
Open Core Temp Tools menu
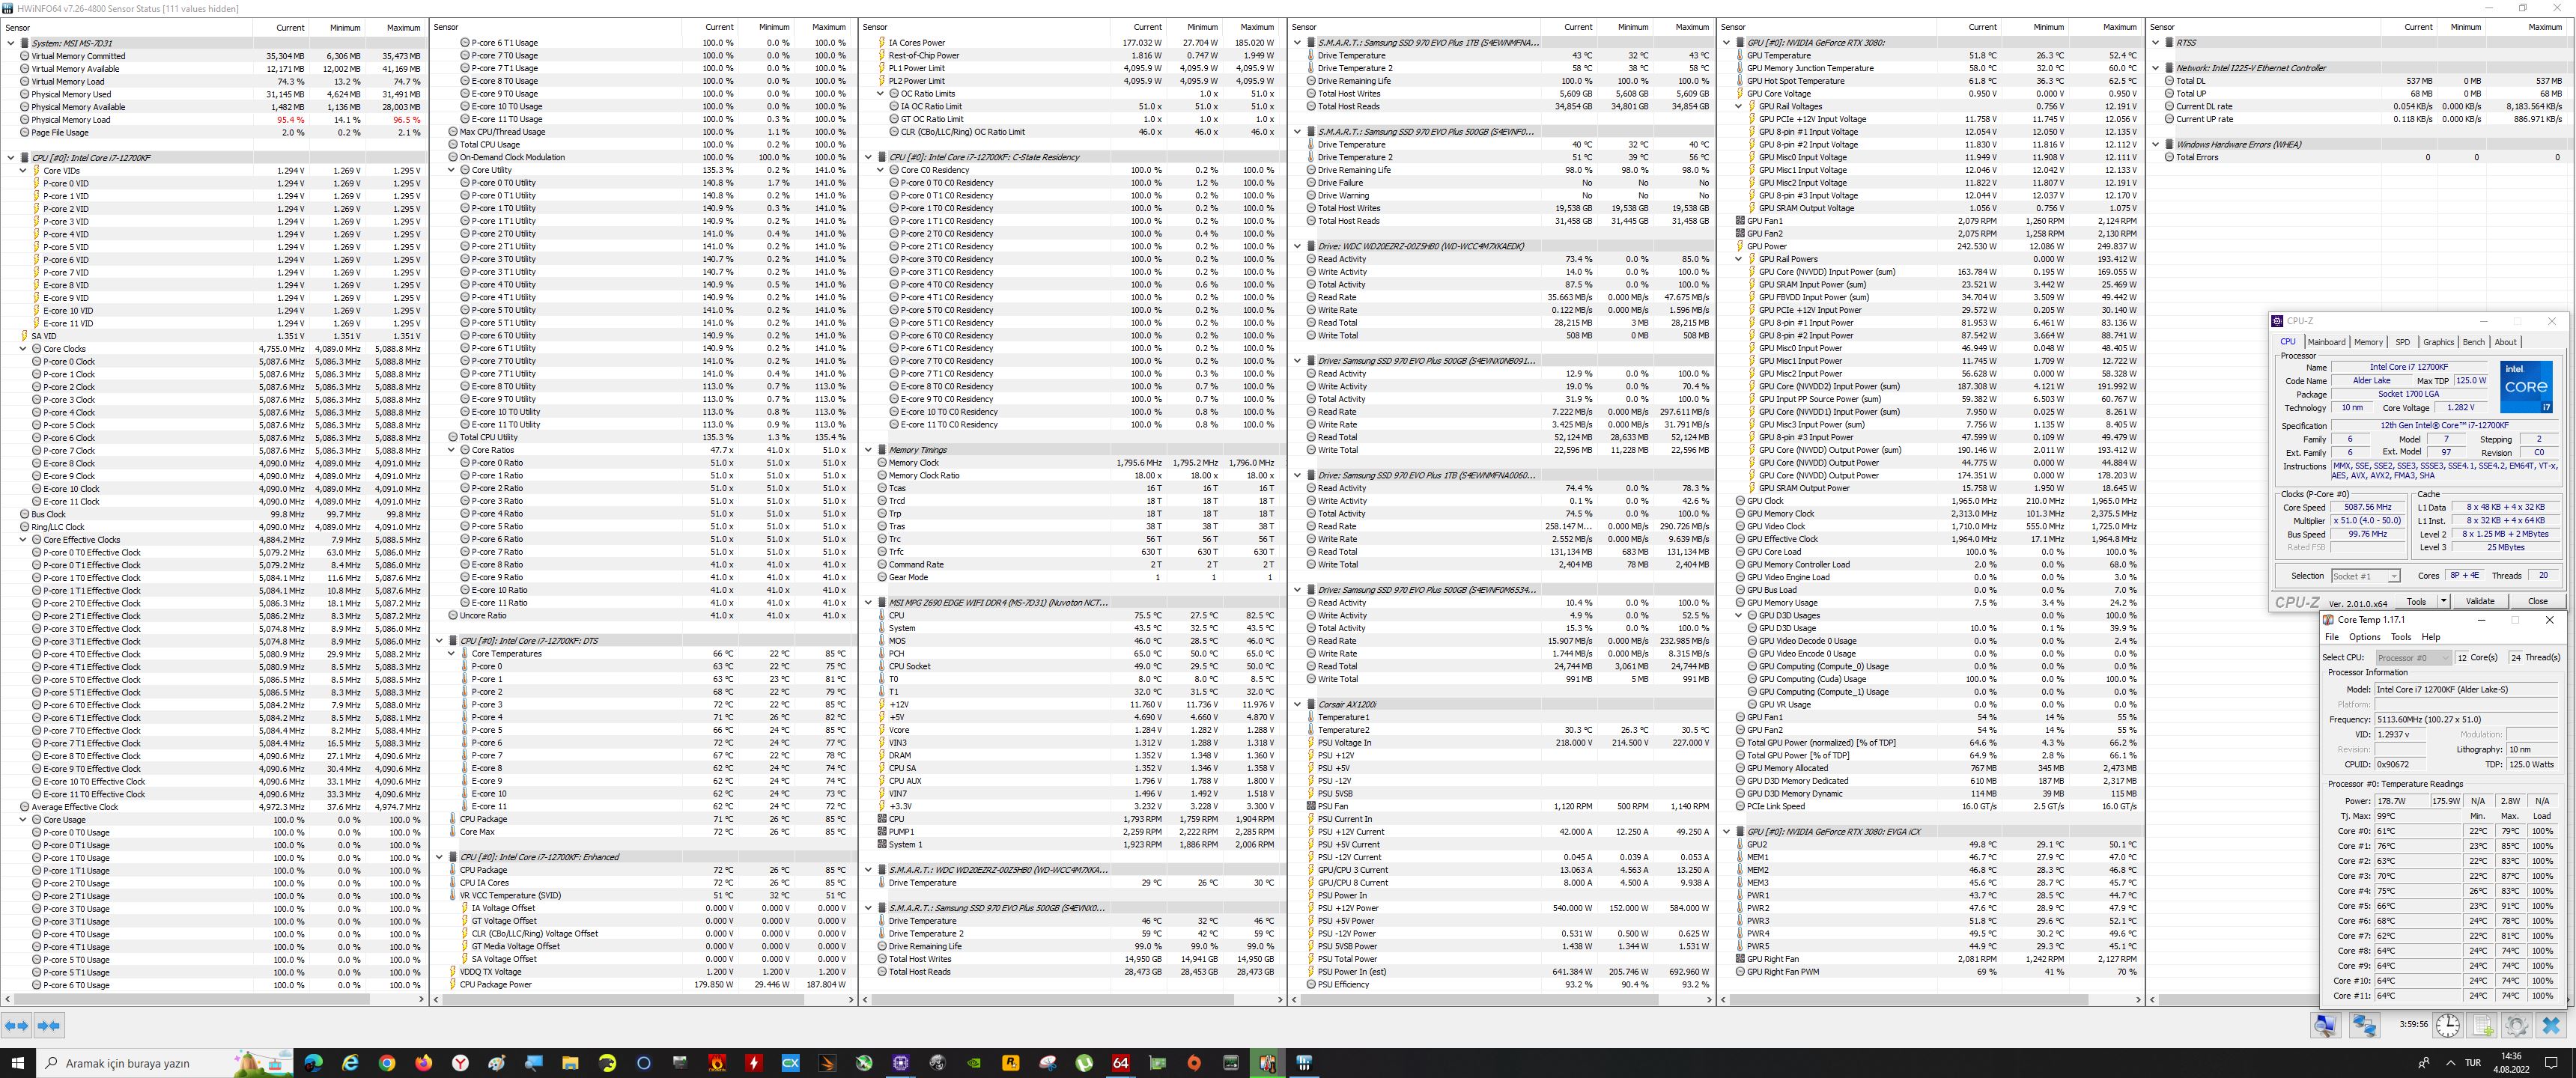point(2401,637)
